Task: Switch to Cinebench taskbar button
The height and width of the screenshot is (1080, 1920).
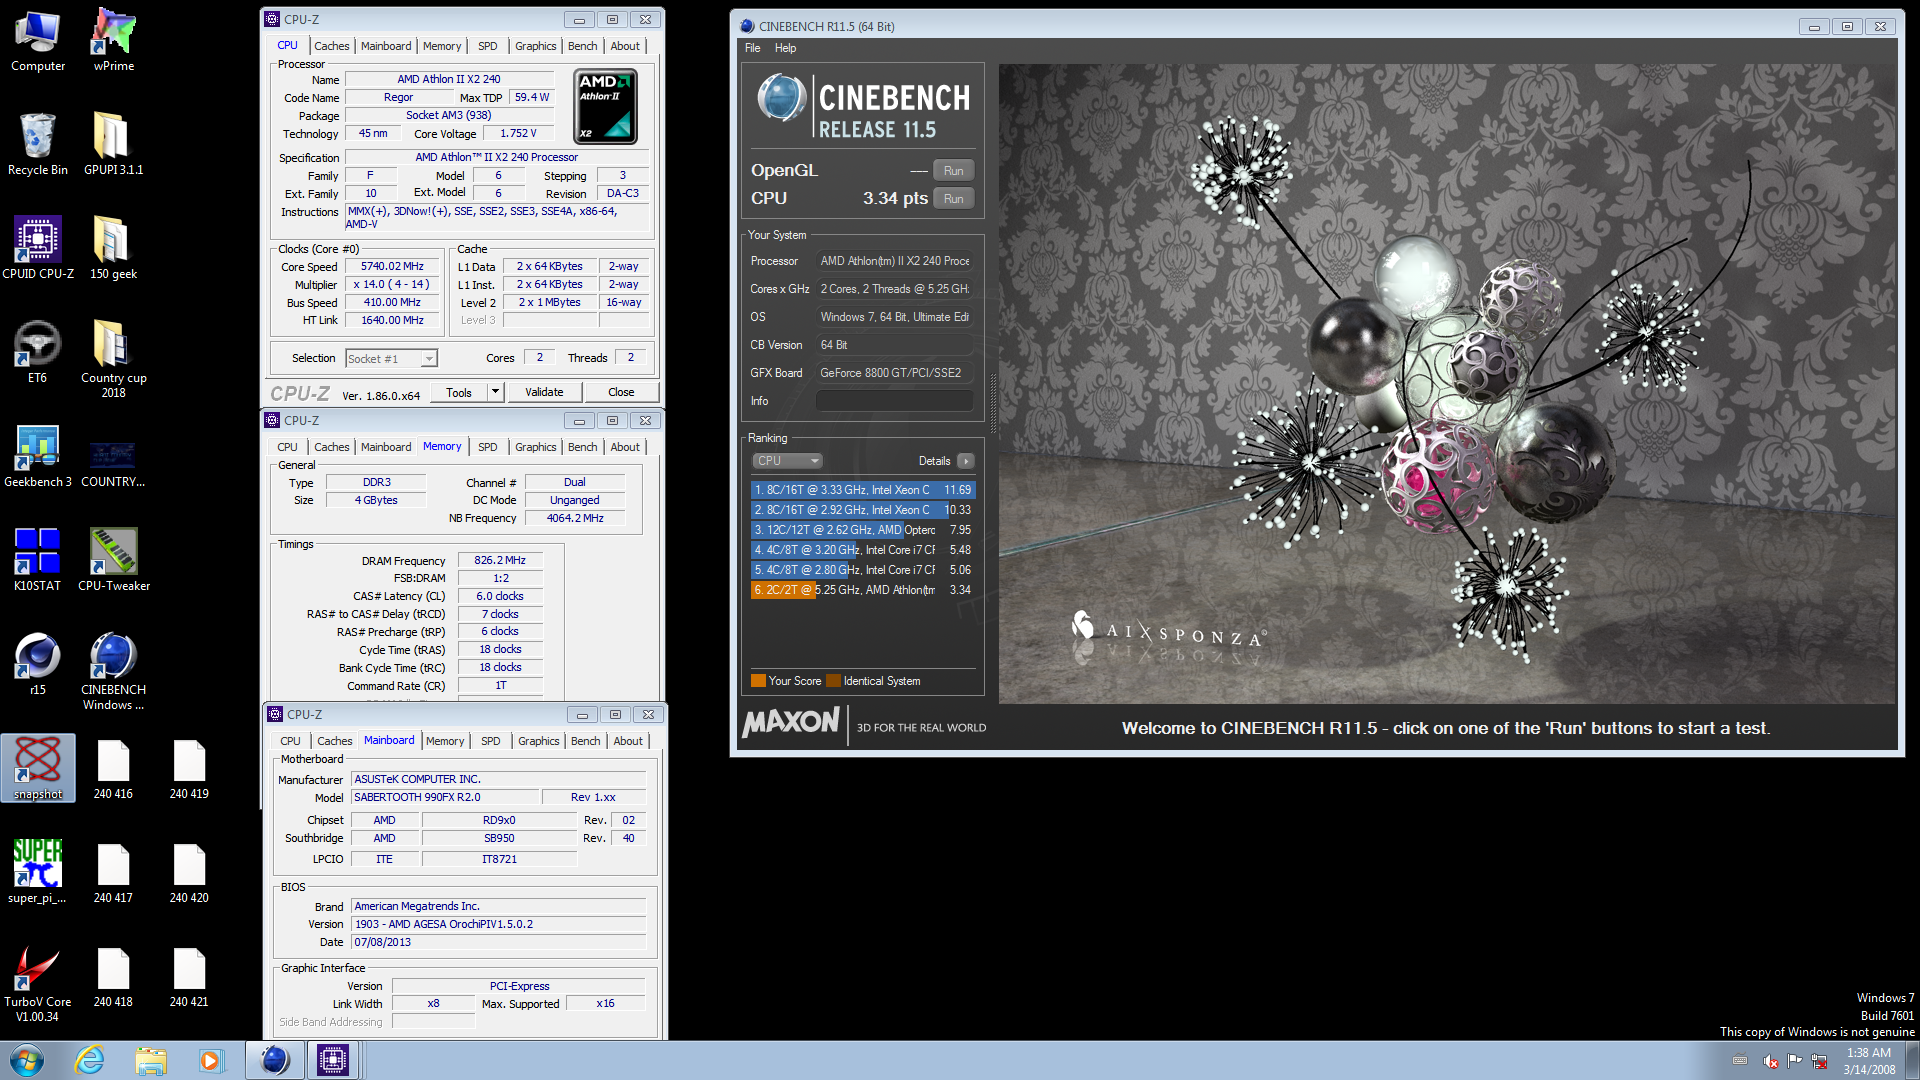Action: coord(275,1060)
